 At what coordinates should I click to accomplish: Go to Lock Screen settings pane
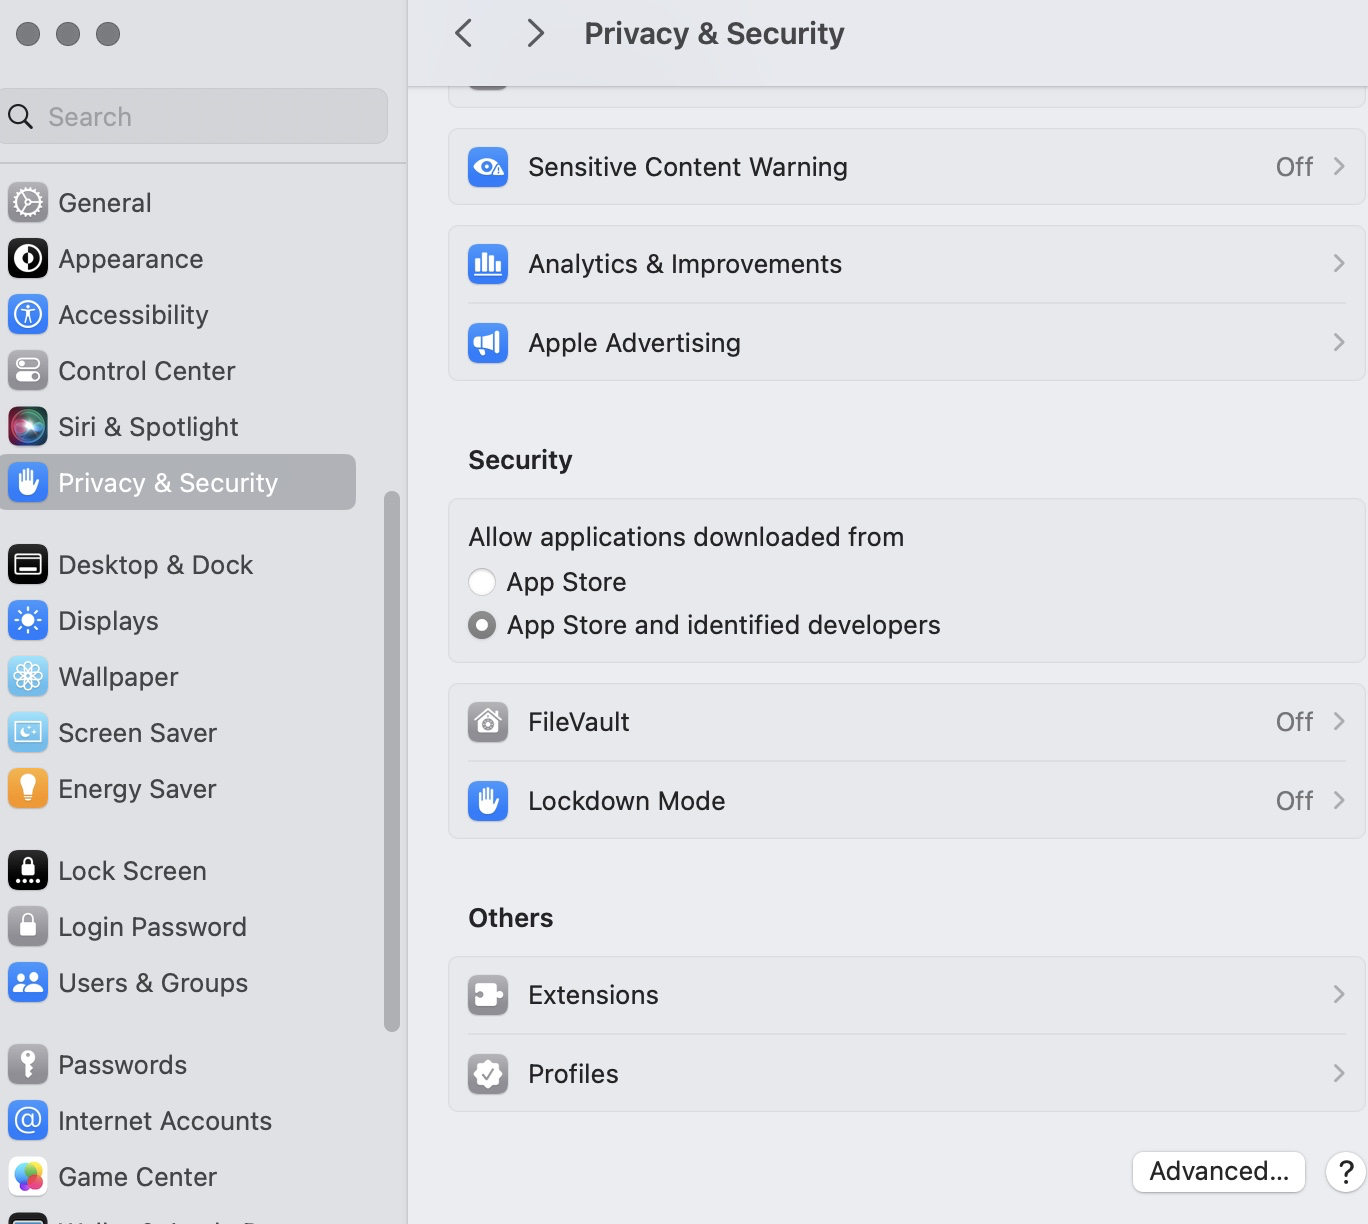click(132, 871)
